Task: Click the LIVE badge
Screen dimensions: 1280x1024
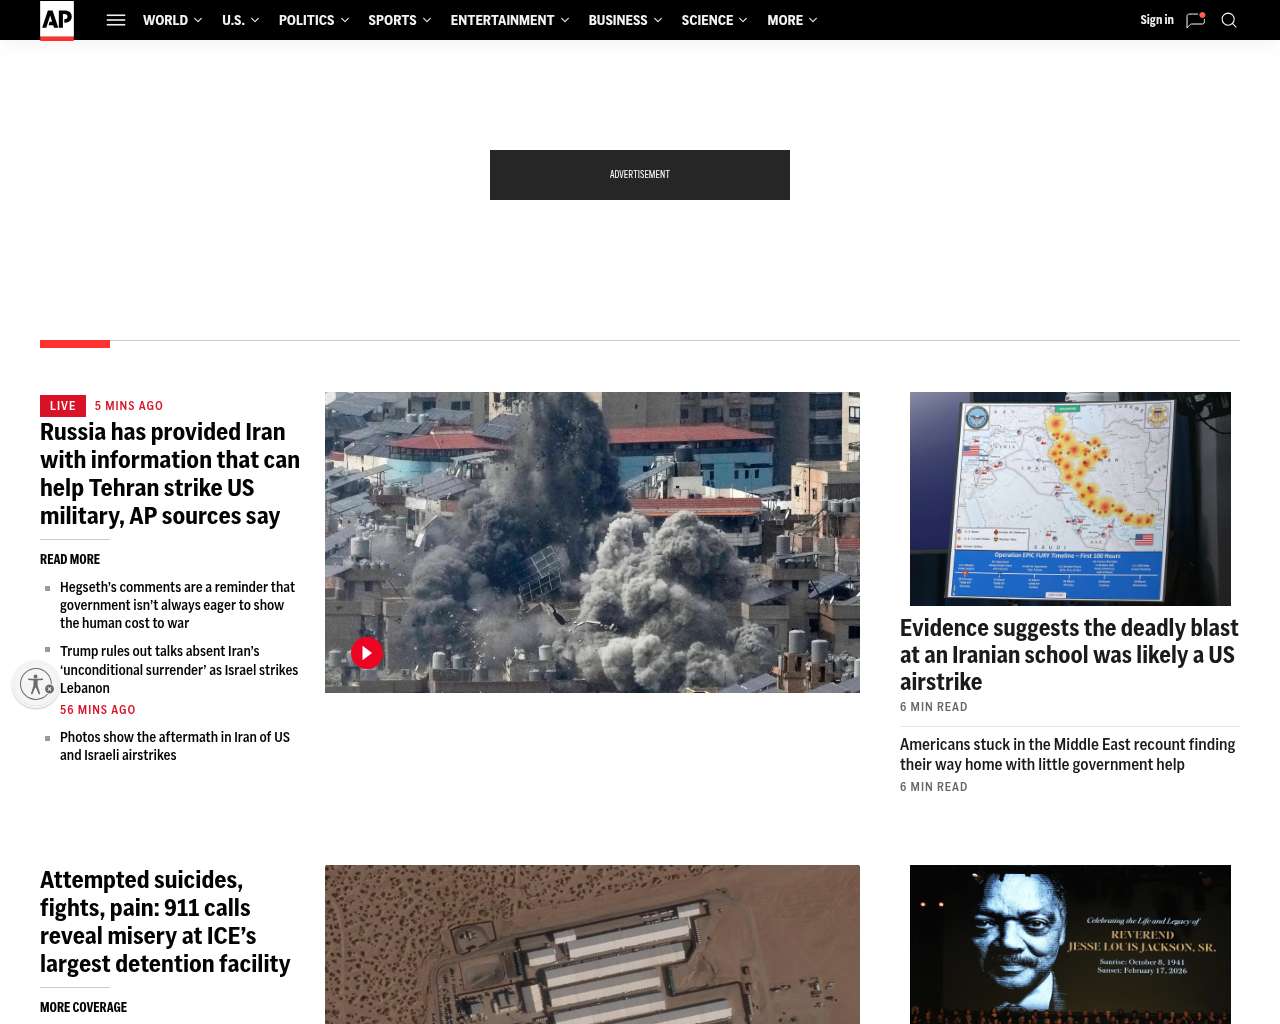Action: click(63, 406)
